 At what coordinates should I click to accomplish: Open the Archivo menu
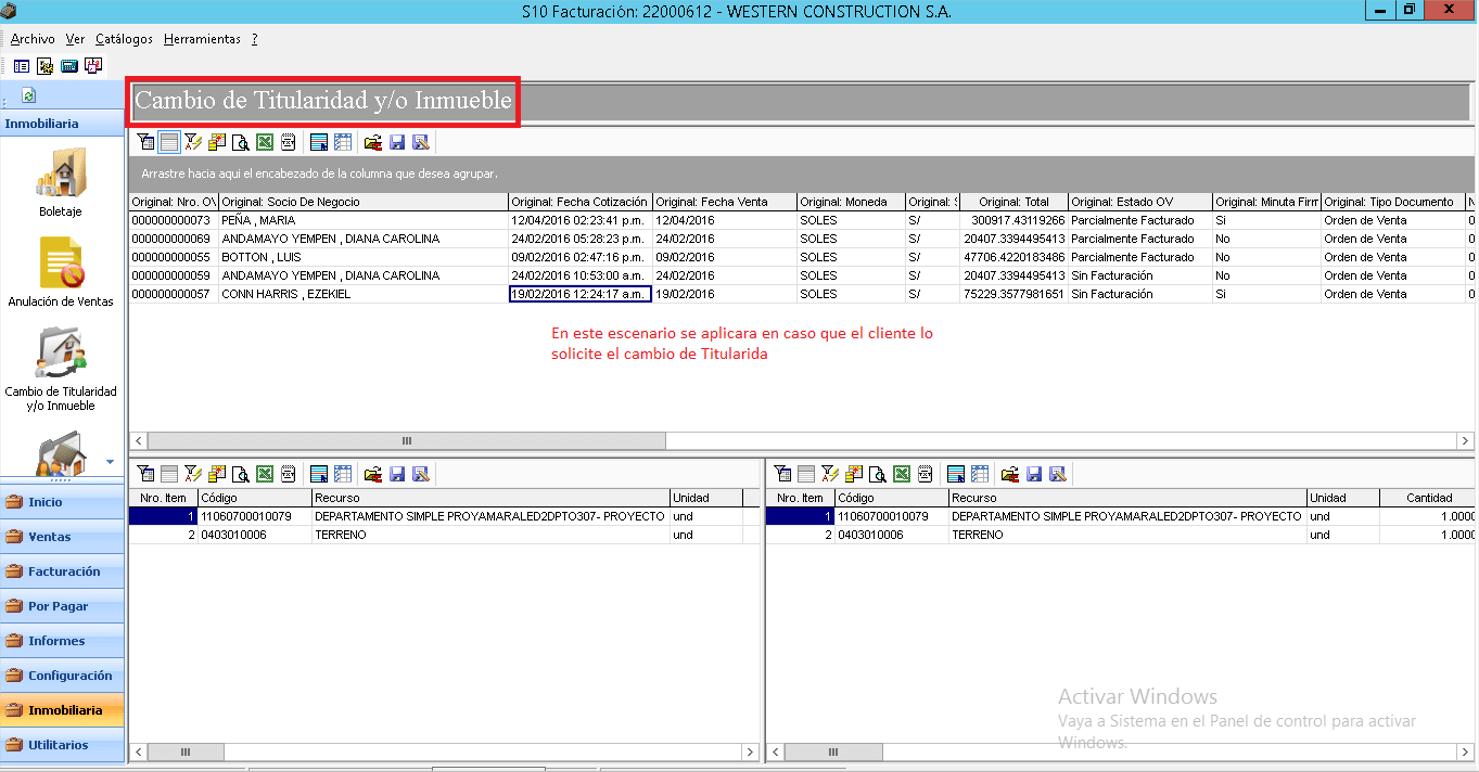pyautogui.click(x=32, y=39)
